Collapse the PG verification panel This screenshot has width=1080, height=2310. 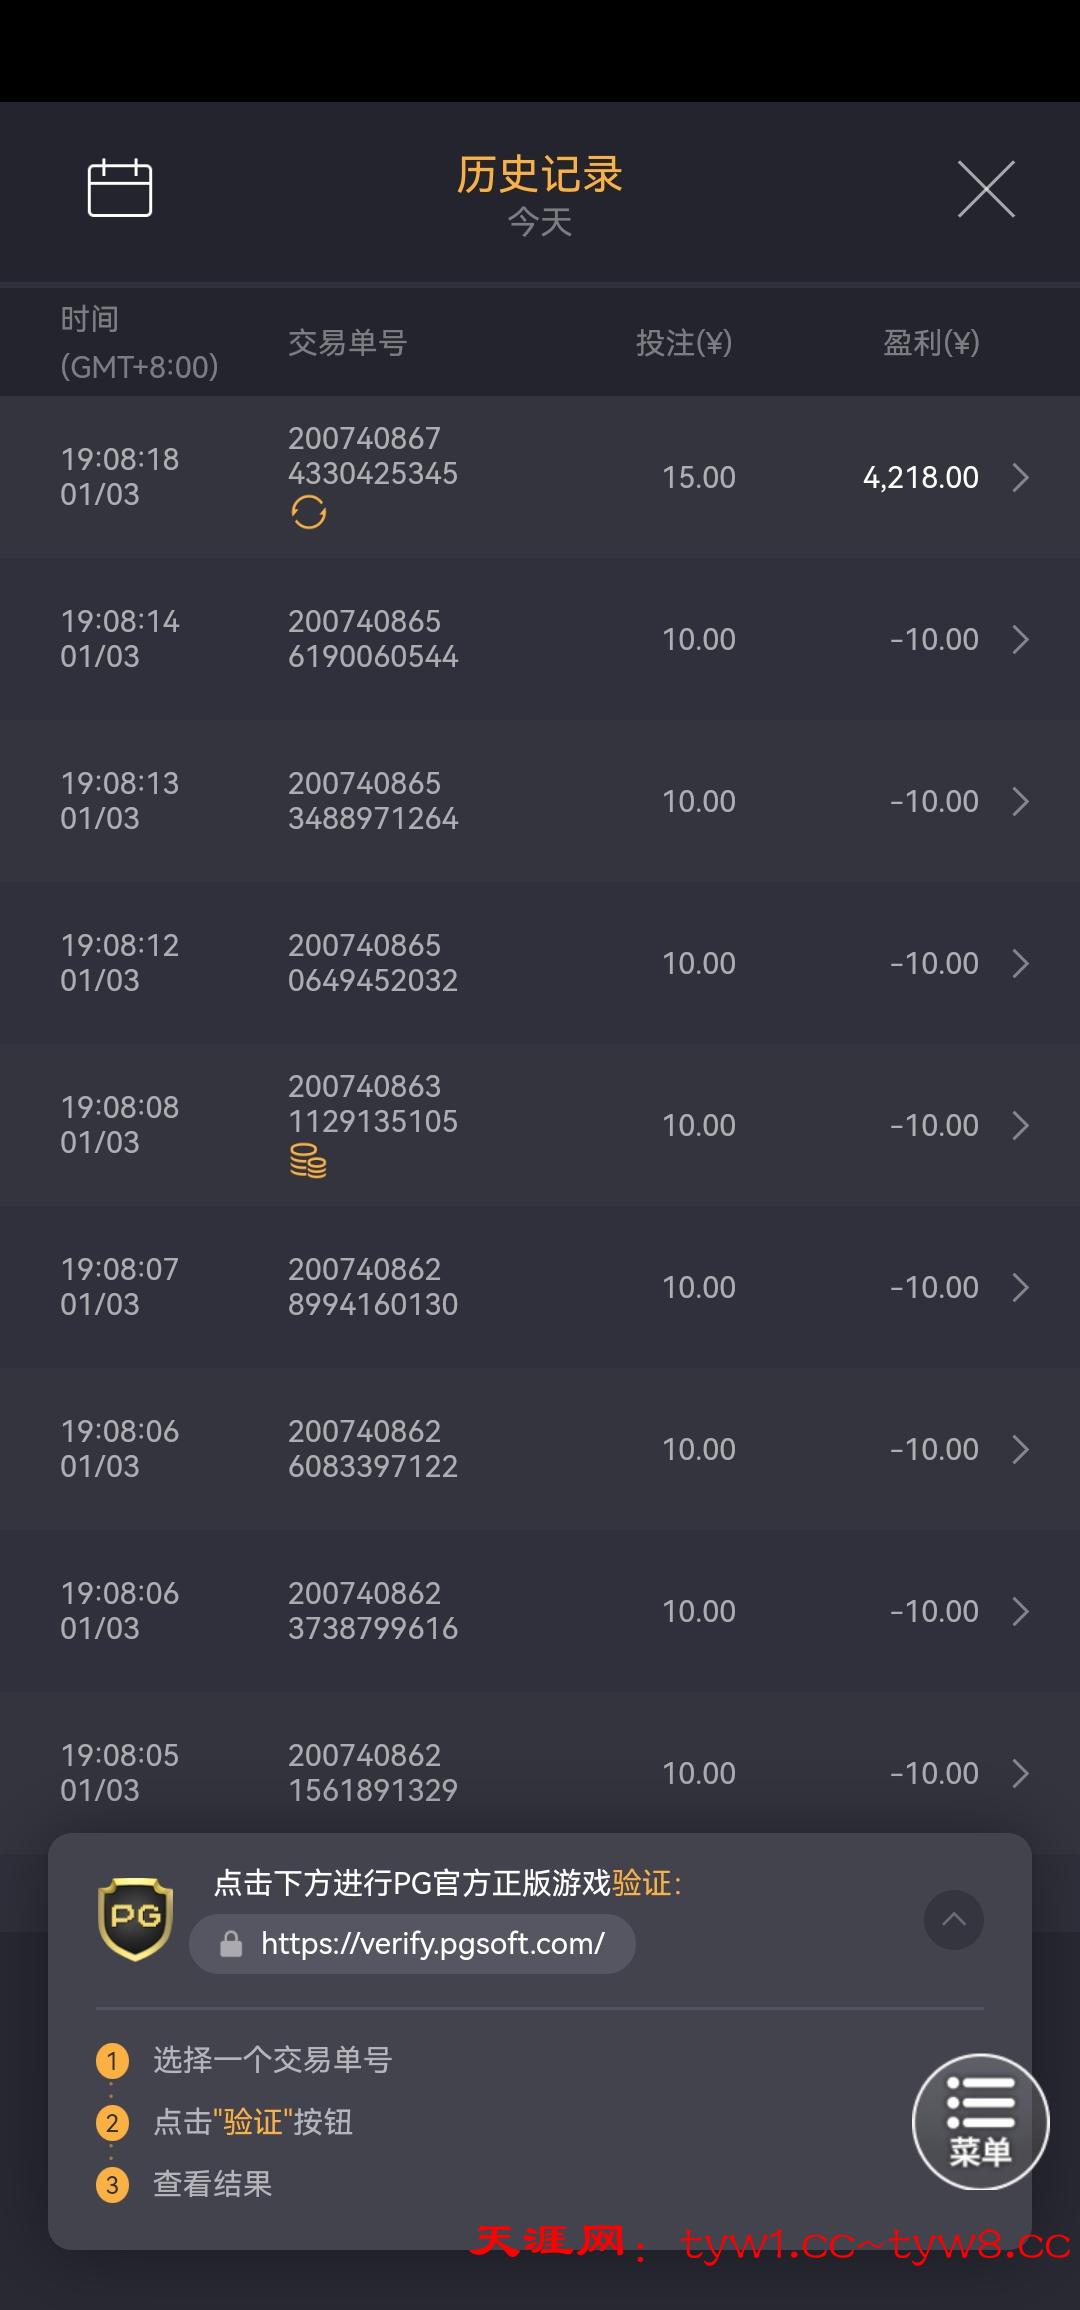953,1919
